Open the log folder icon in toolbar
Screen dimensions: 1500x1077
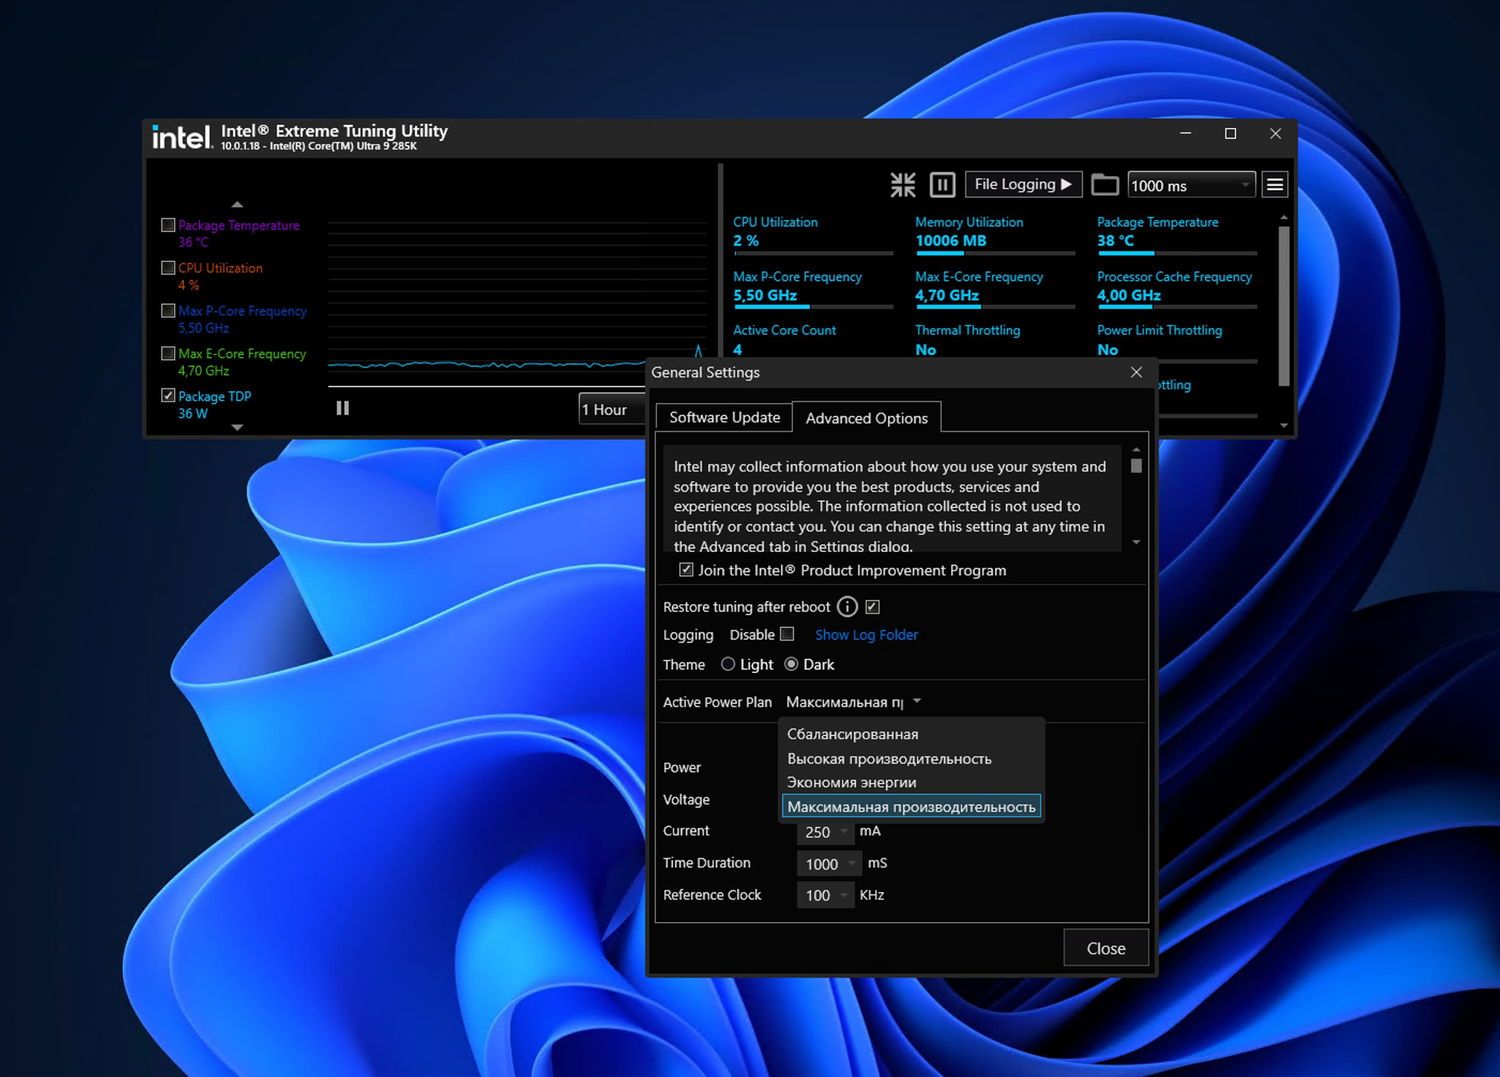[1105, 185]
